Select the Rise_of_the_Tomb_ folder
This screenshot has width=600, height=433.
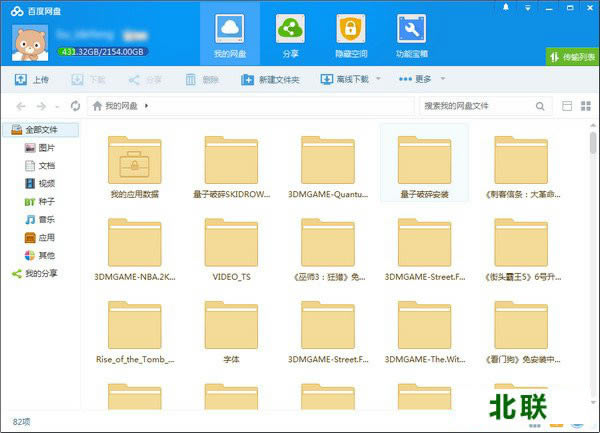click(135, 332)
